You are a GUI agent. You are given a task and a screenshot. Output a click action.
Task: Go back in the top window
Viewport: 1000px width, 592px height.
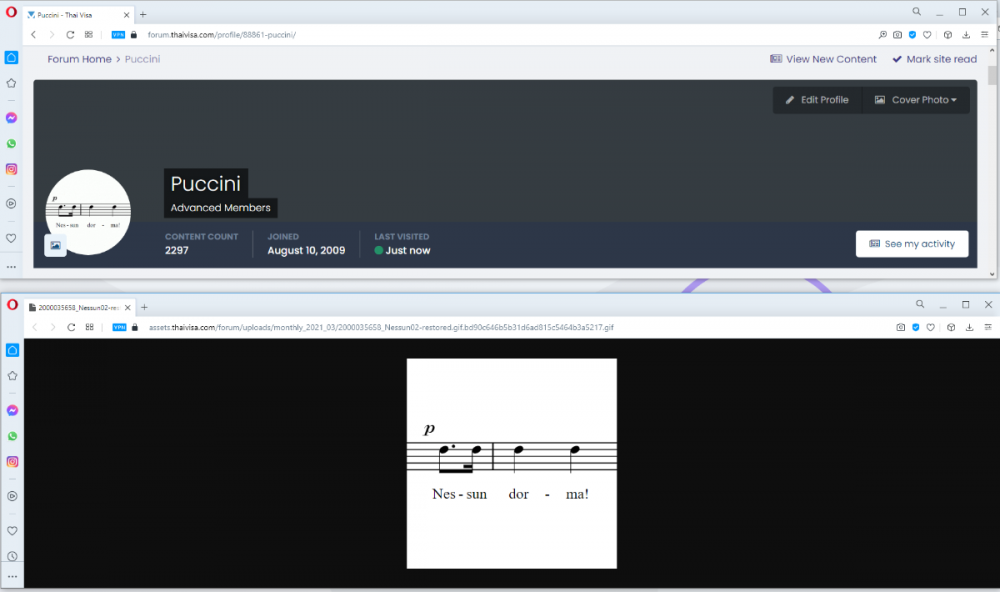33,34
